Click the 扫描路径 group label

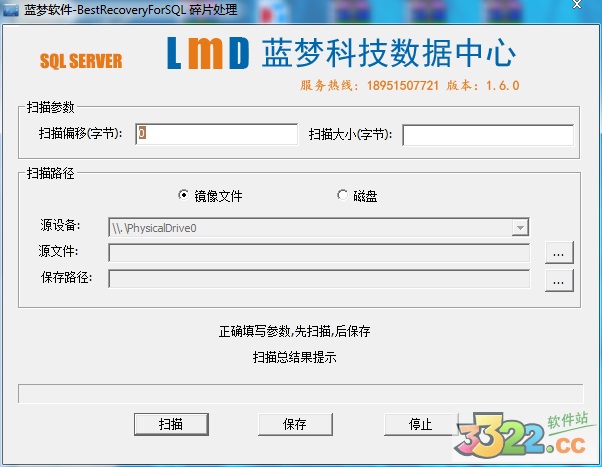tap(51, 173)
